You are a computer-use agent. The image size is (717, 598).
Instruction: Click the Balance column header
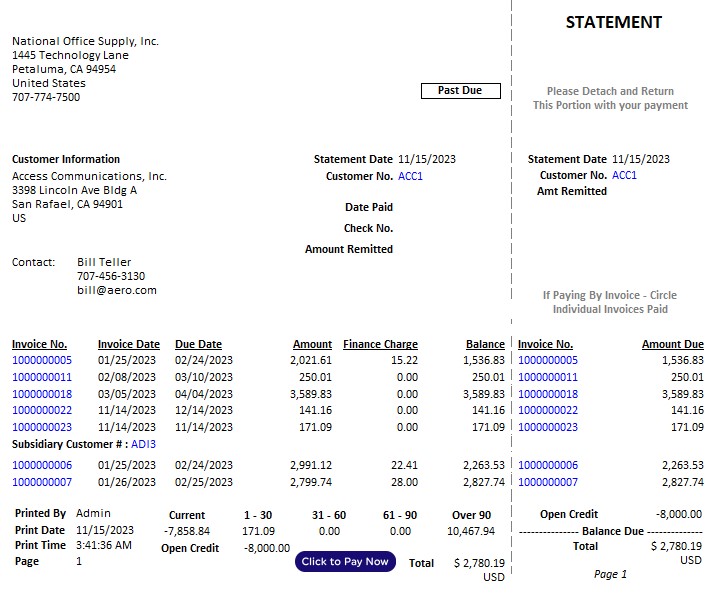pyautogui.click(x=485, y=344)
